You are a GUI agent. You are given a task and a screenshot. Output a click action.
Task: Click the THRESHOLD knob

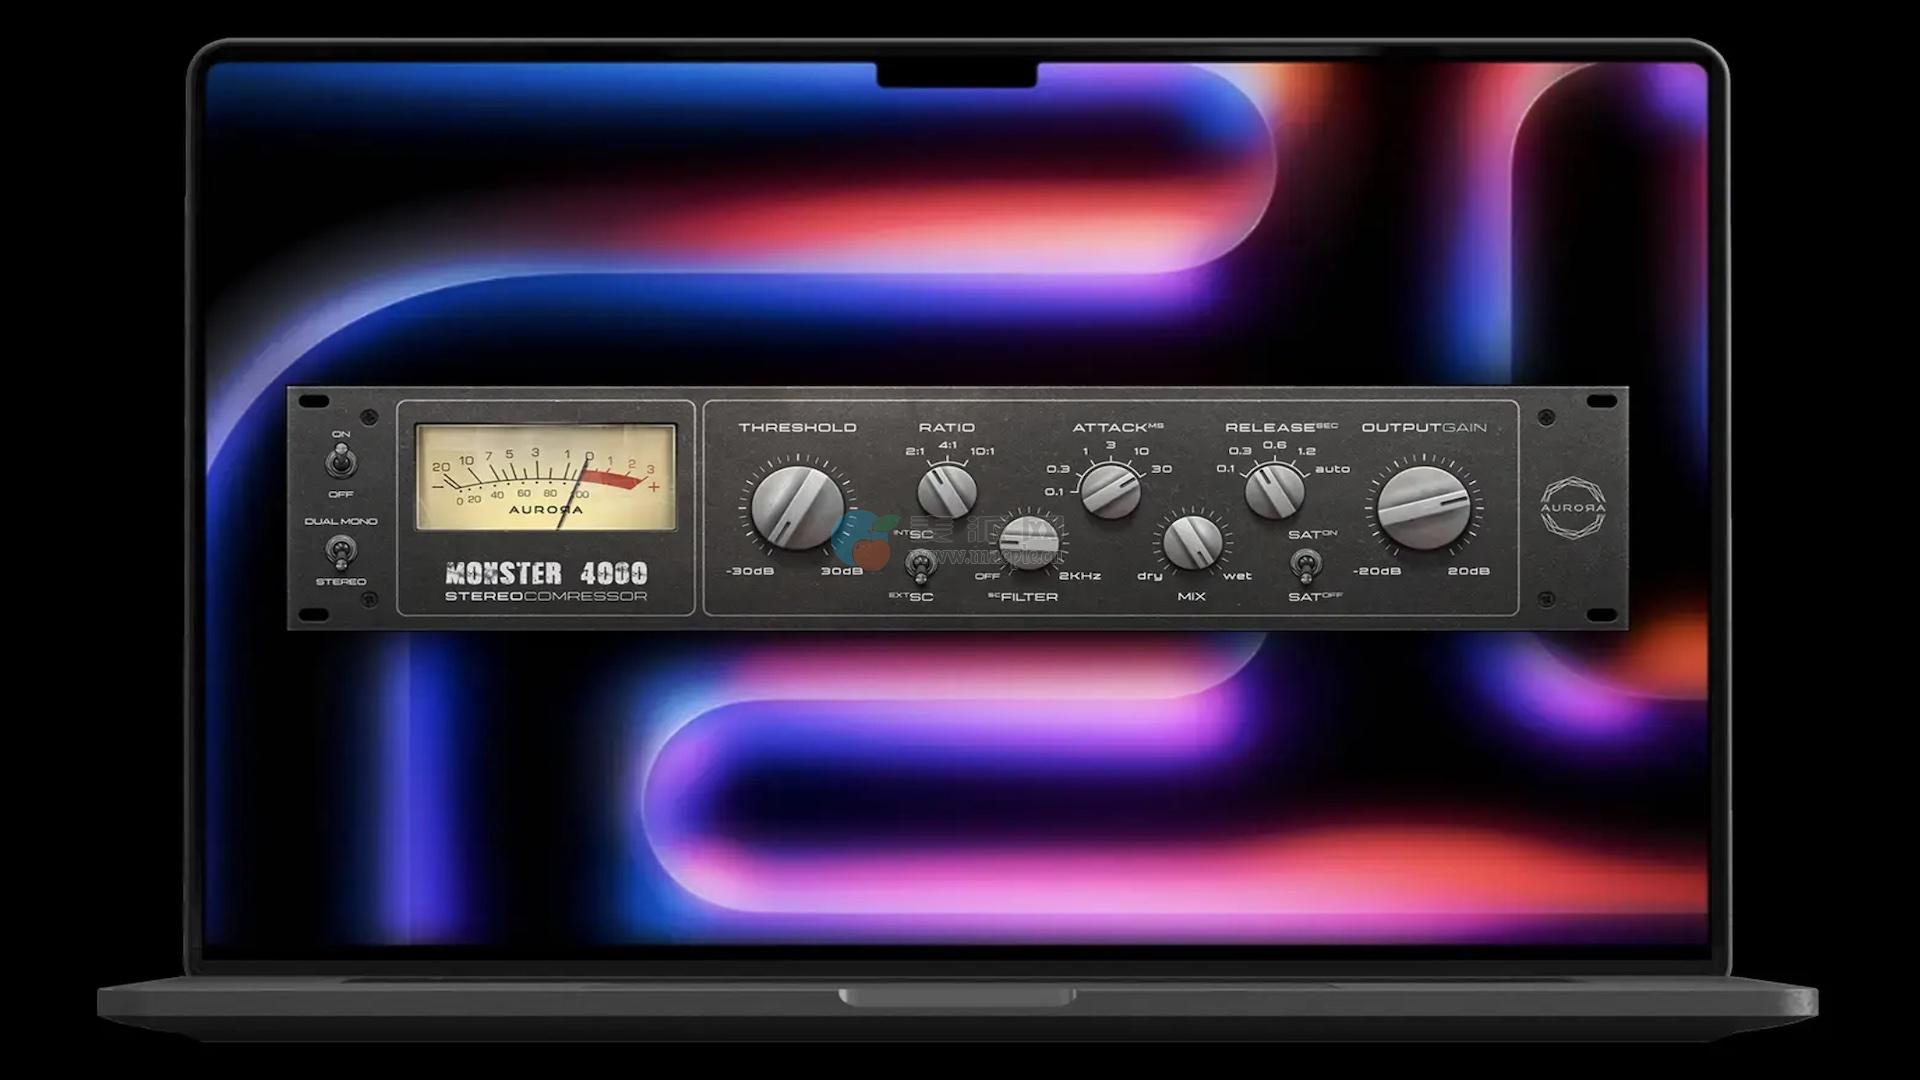click(x=796, y=507)
